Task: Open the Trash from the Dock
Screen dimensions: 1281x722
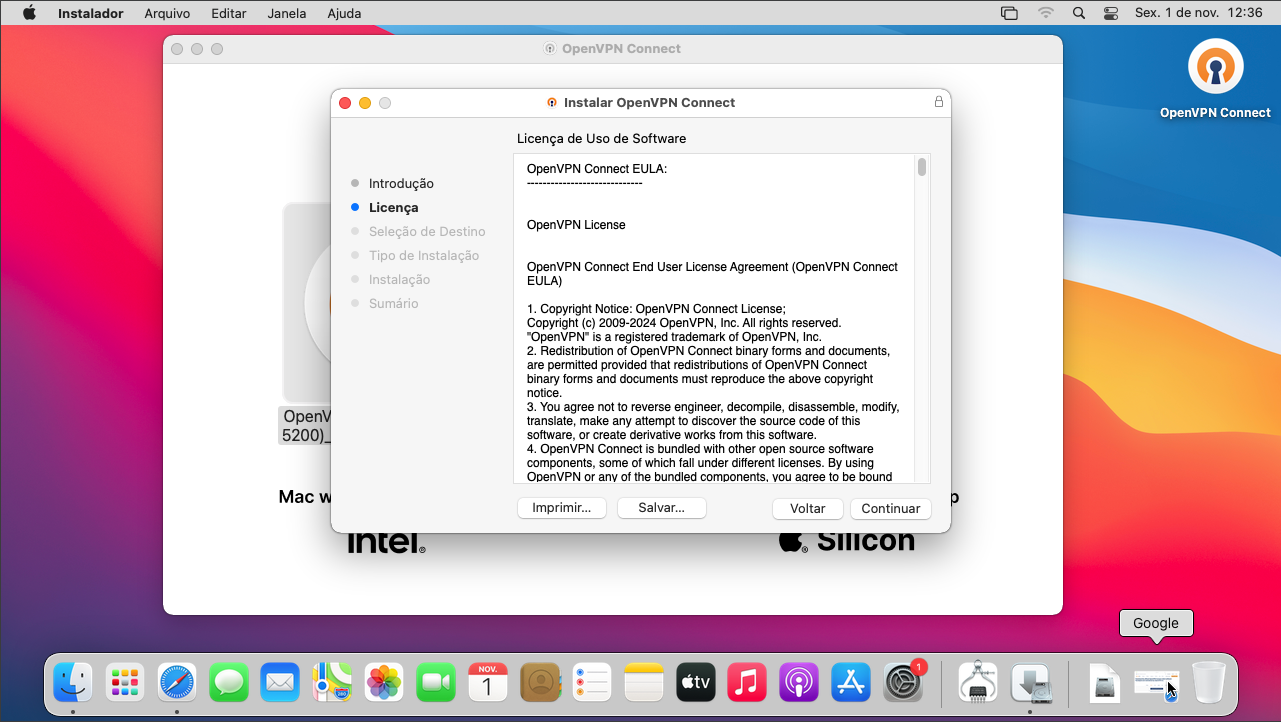Action: (1208, 682)
